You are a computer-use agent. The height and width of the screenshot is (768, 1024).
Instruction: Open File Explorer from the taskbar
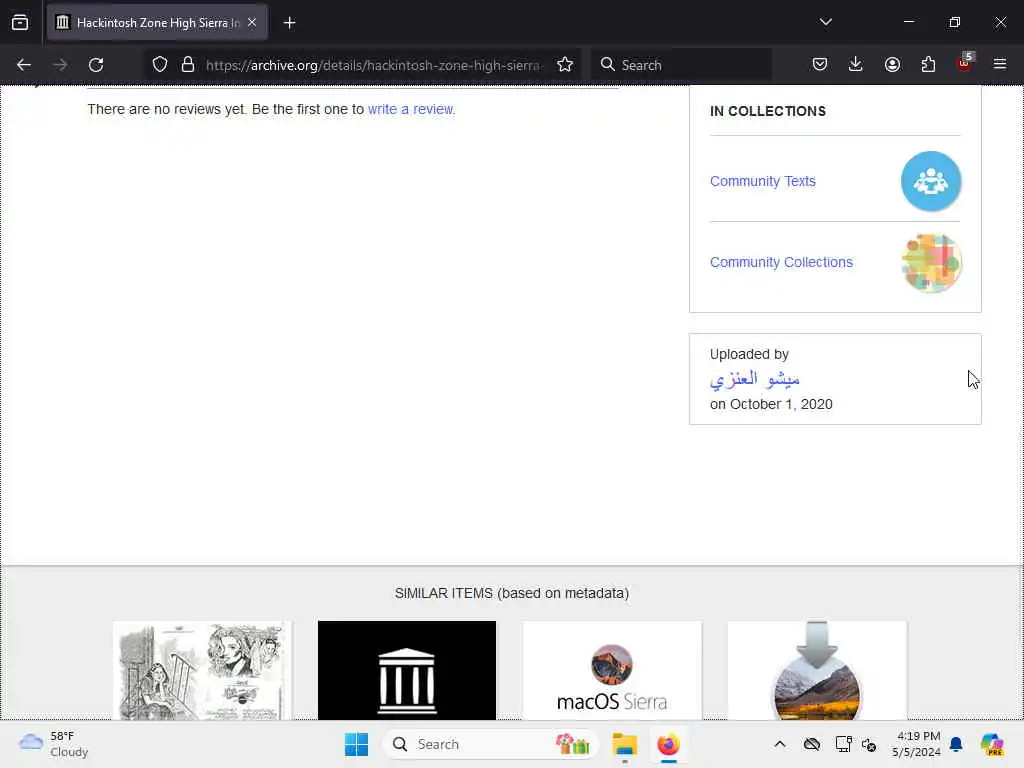[x=624, y=744]
